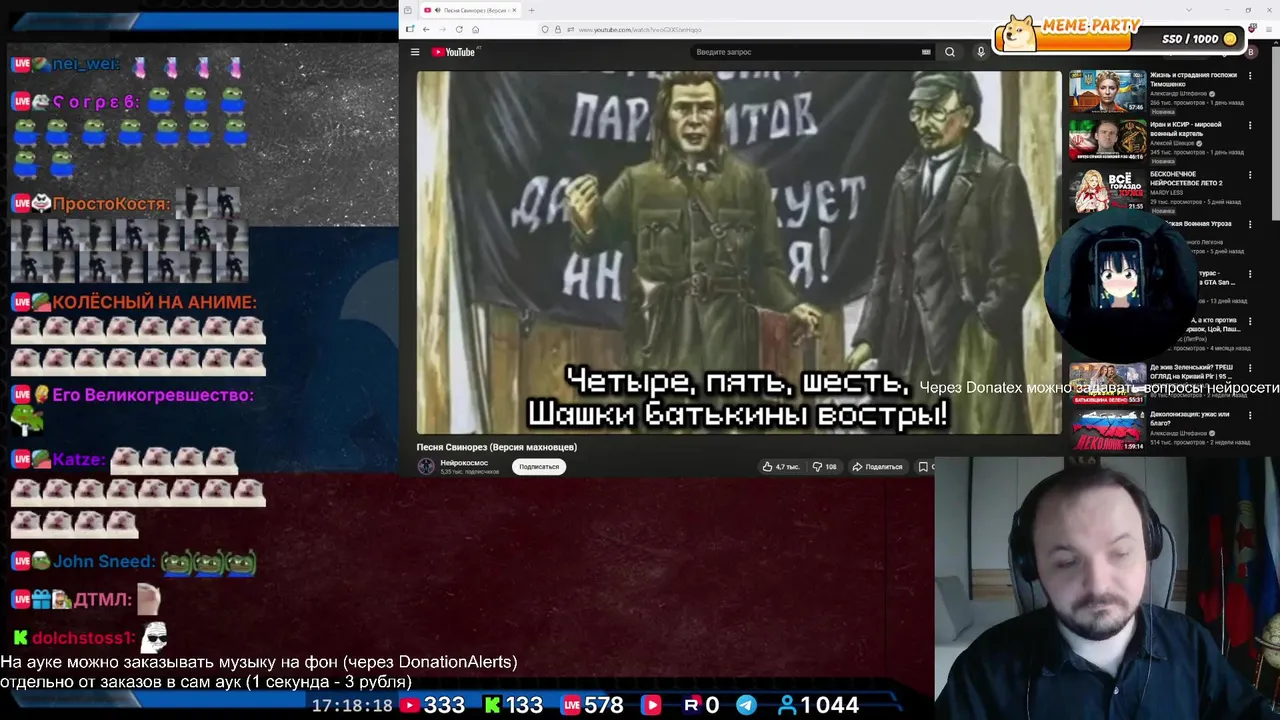
Task: Click chat username 'dolchstoss1'
Action: point(83,638)
